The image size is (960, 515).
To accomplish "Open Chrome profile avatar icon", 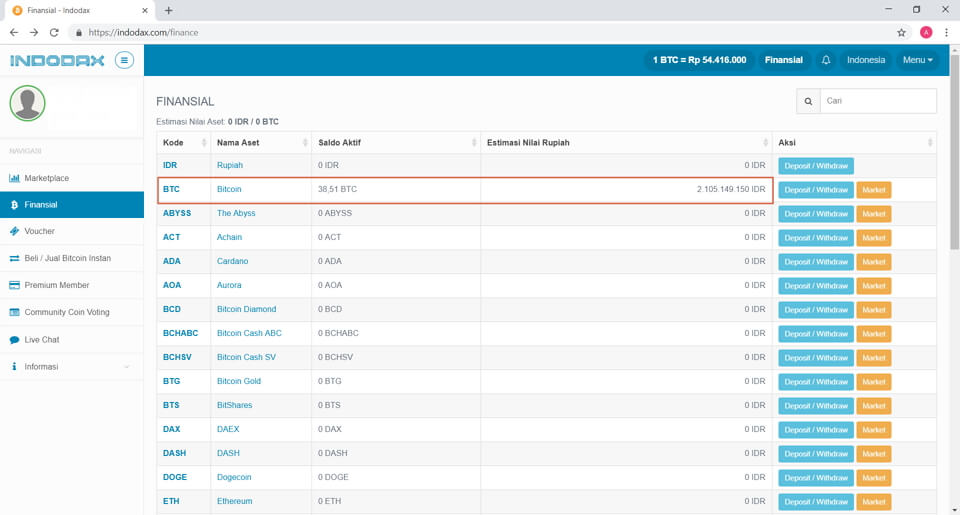I will pos(926,32).
